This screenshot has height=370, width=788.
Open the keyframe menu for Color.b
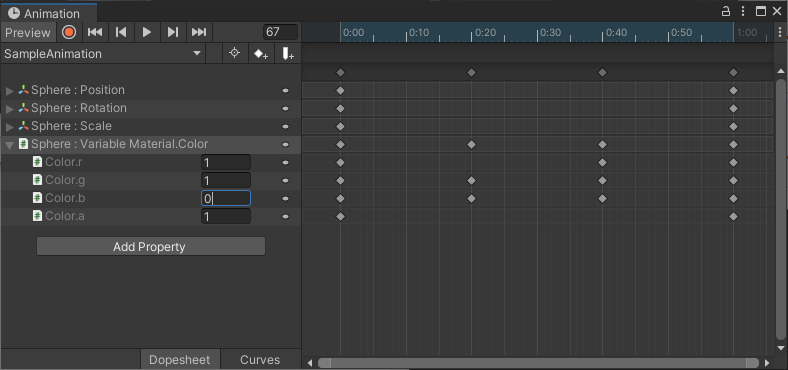pos(285,199)
